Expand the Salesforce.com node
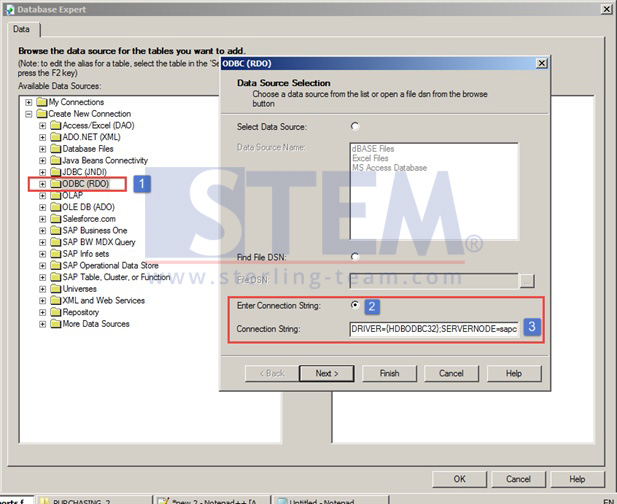The width and height of the screenshot is (617, 504). [x=42, y=219]
